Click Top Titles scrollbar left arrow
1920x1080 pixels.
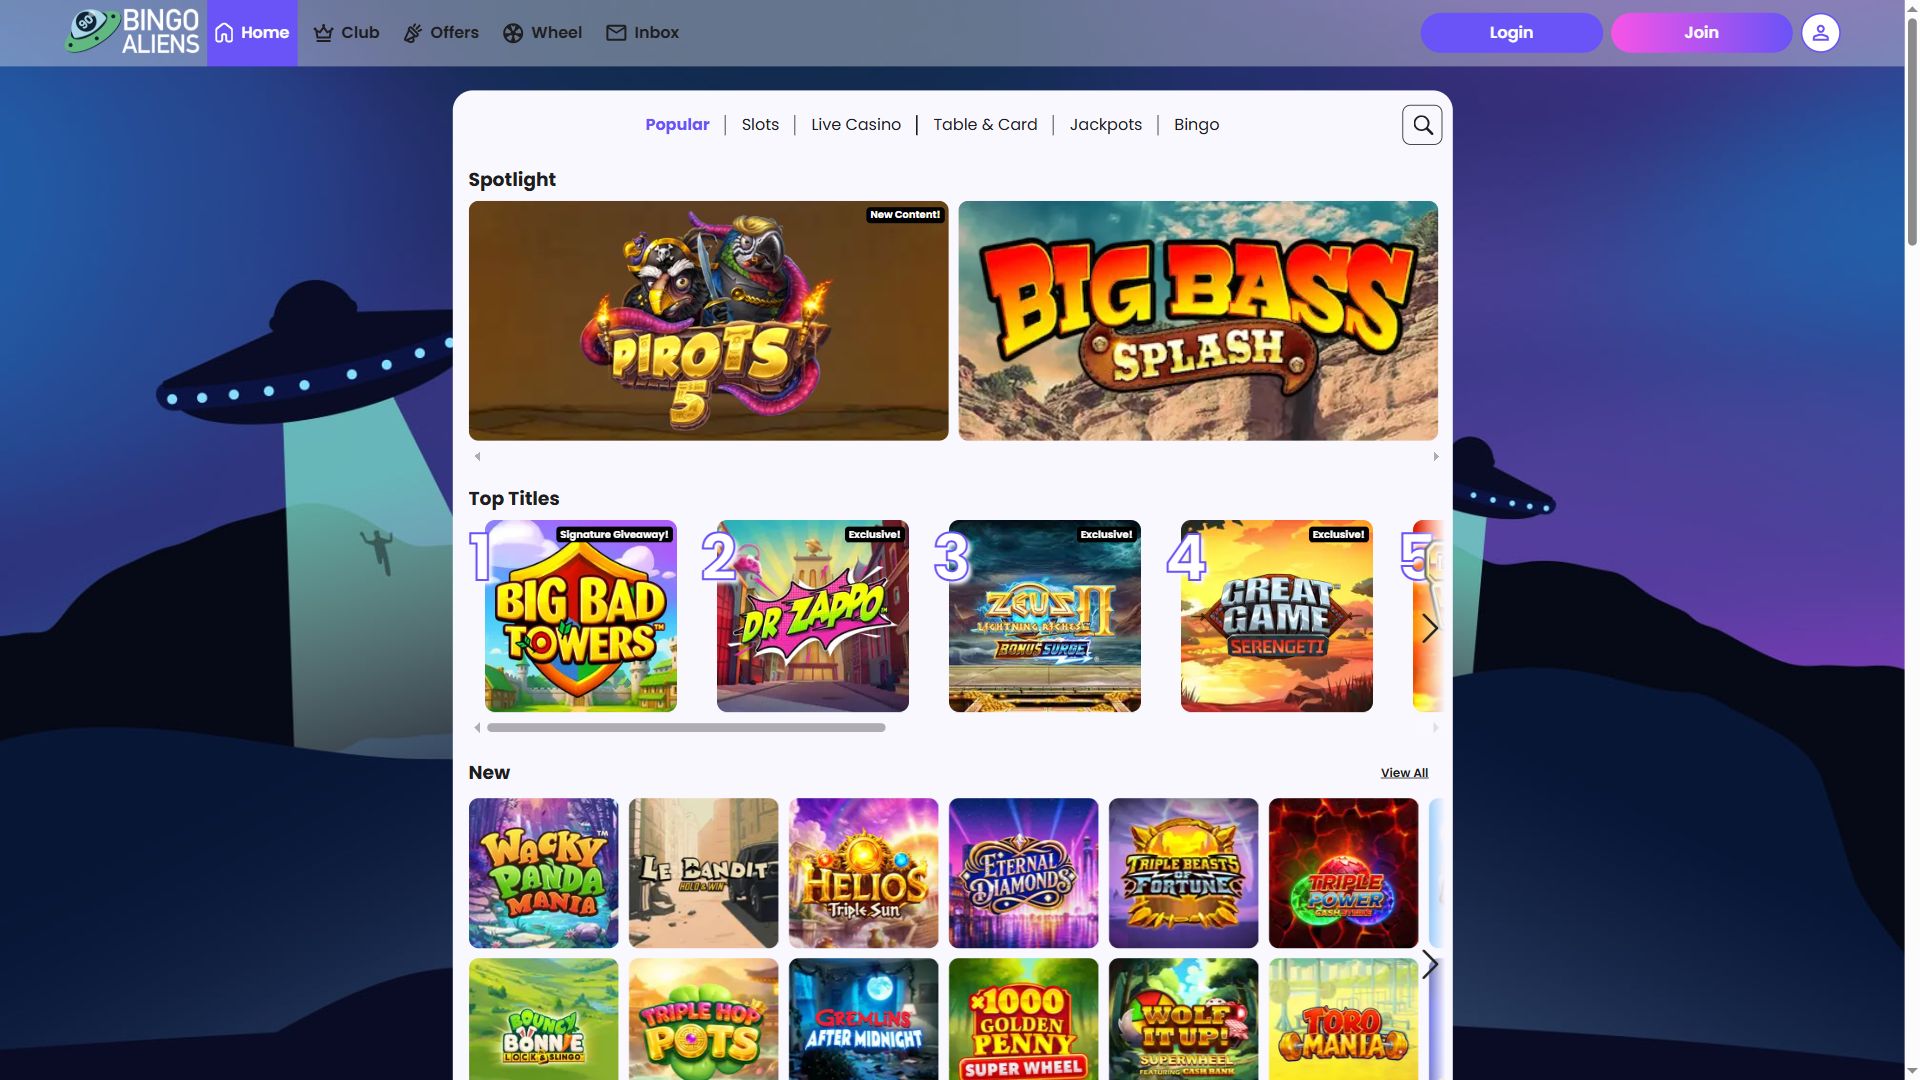pos(477,728)
